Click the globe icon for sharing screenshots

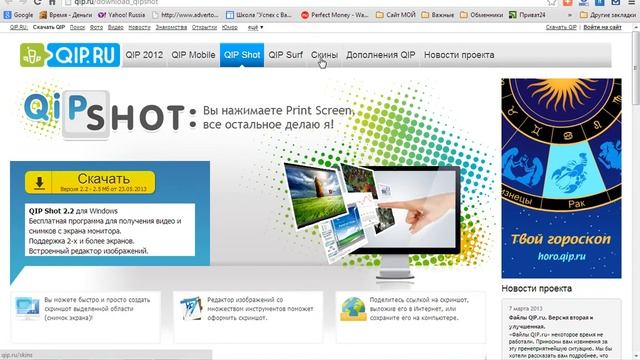point(353,309)
